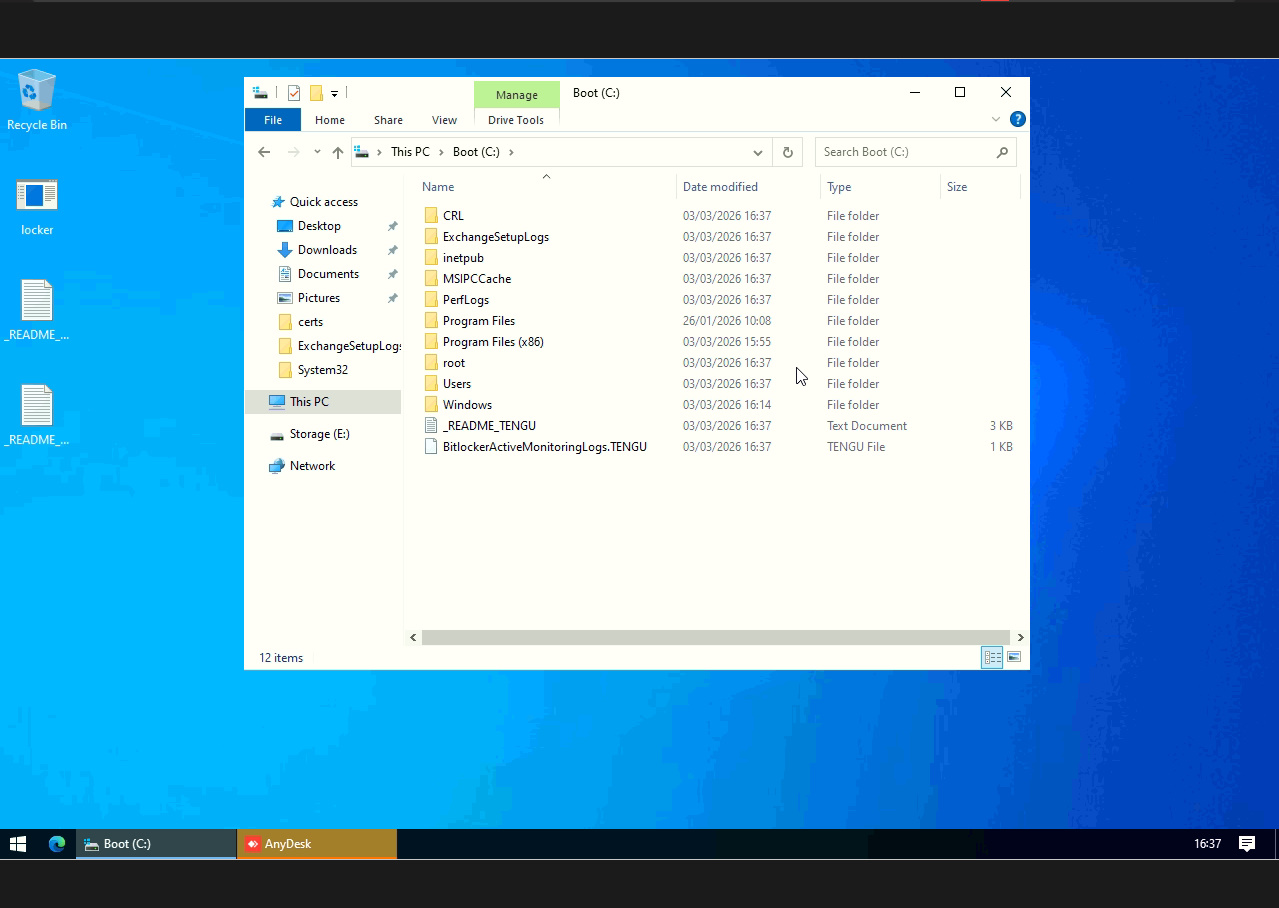Image resolution: width=1279 pixels, height=908 pixels.
Task: Expand the ribbon with the chevron
Action: coord(996,119)
